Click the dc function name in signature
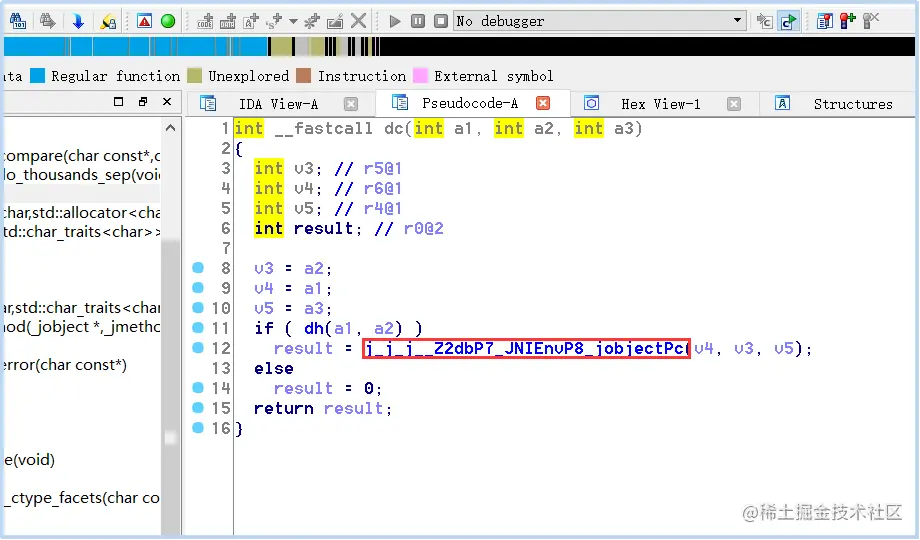The height and width of the screenshot is (540, 920). tap(394, 128)
